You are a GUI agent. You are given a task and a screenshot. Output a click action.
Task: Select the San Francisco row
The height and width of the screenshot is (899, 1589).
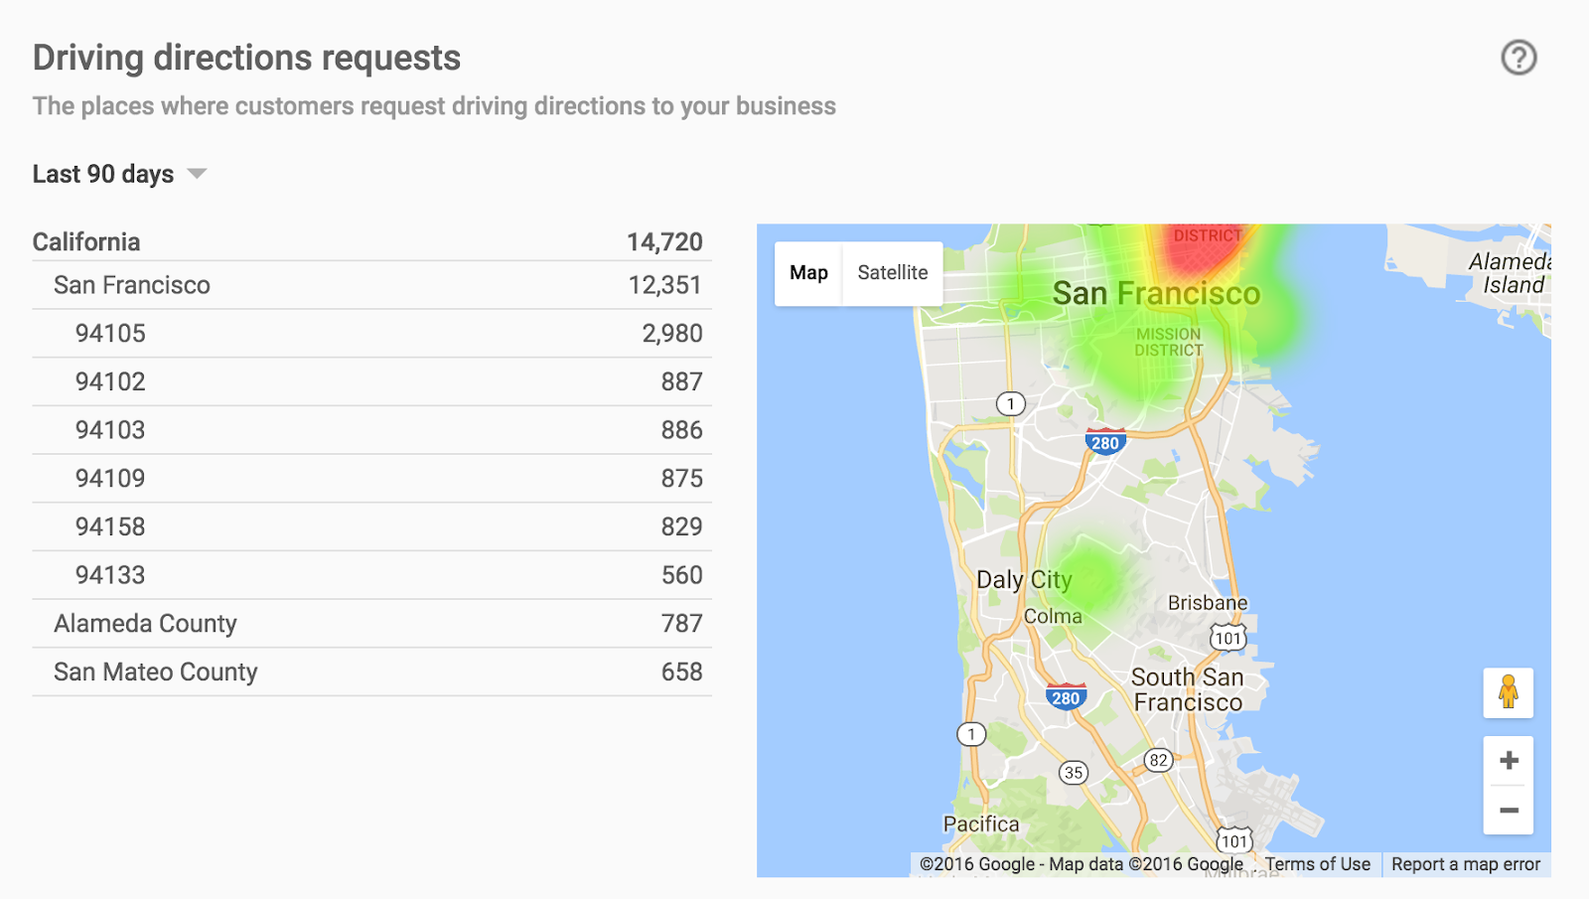point(372,285)
